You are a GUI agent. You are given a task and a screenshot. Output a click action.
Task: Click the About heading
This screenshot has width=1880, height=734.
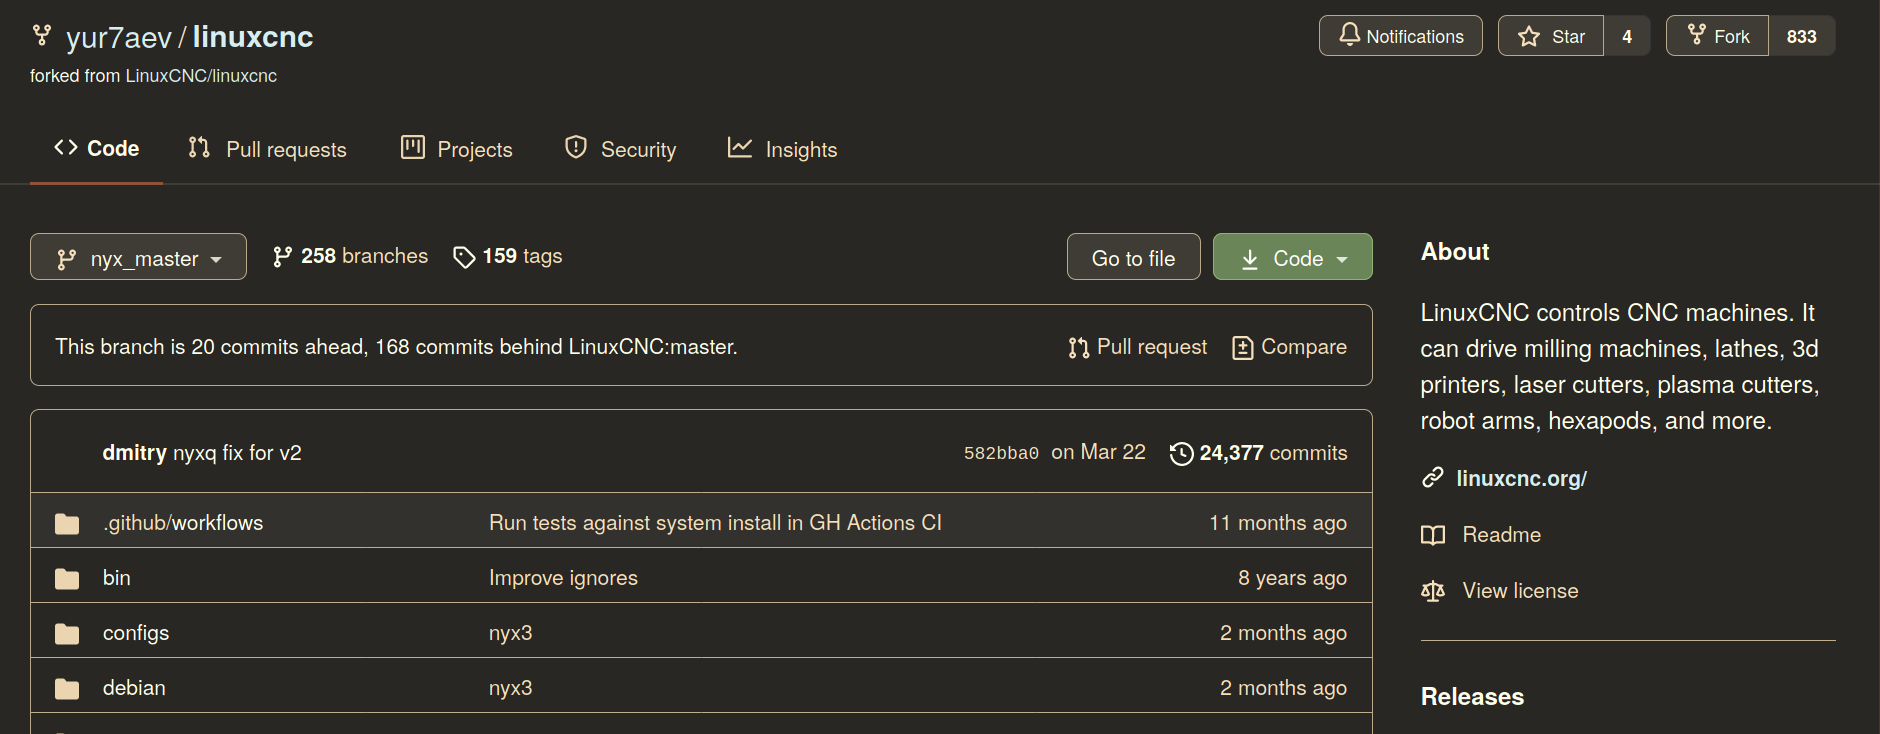1455,252
